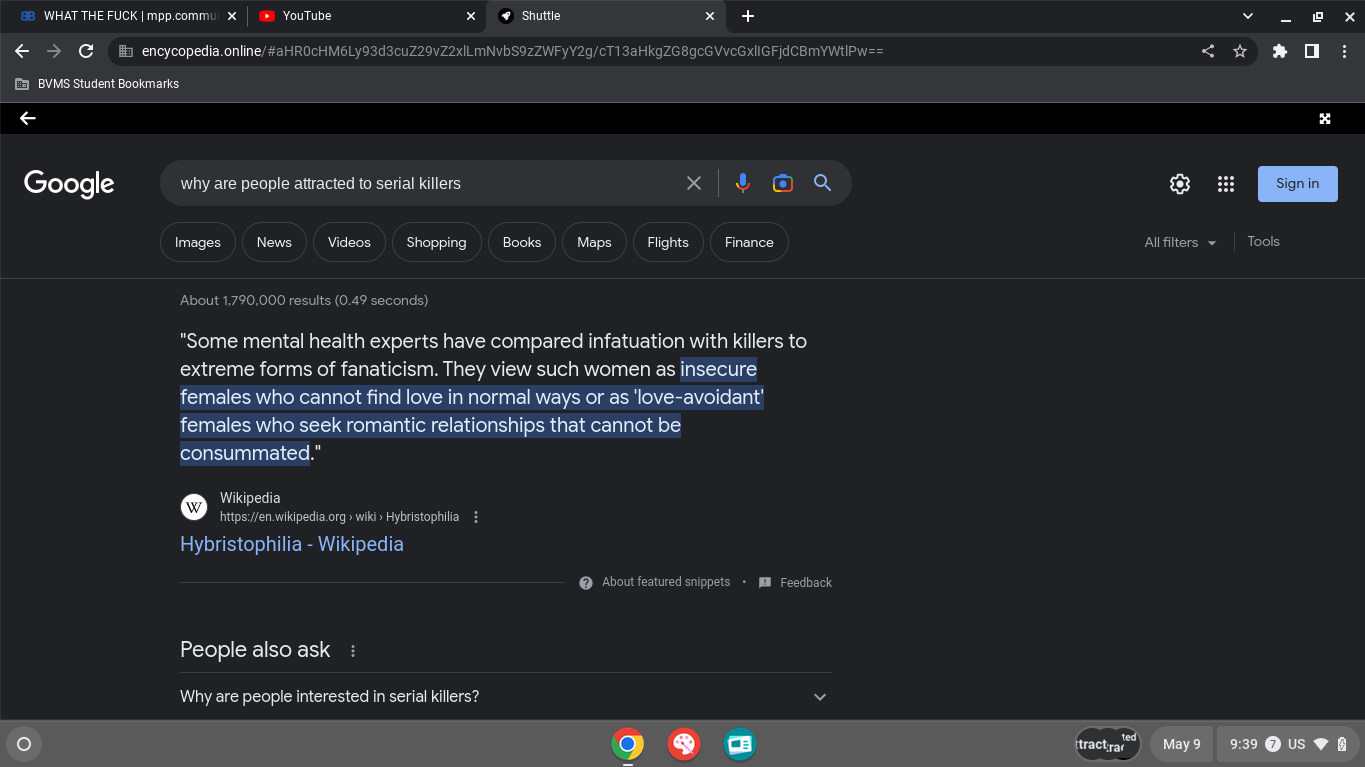1365x767 pixels.
Task: Open the May 9 calendar chip
Action: coord(1181,744)
